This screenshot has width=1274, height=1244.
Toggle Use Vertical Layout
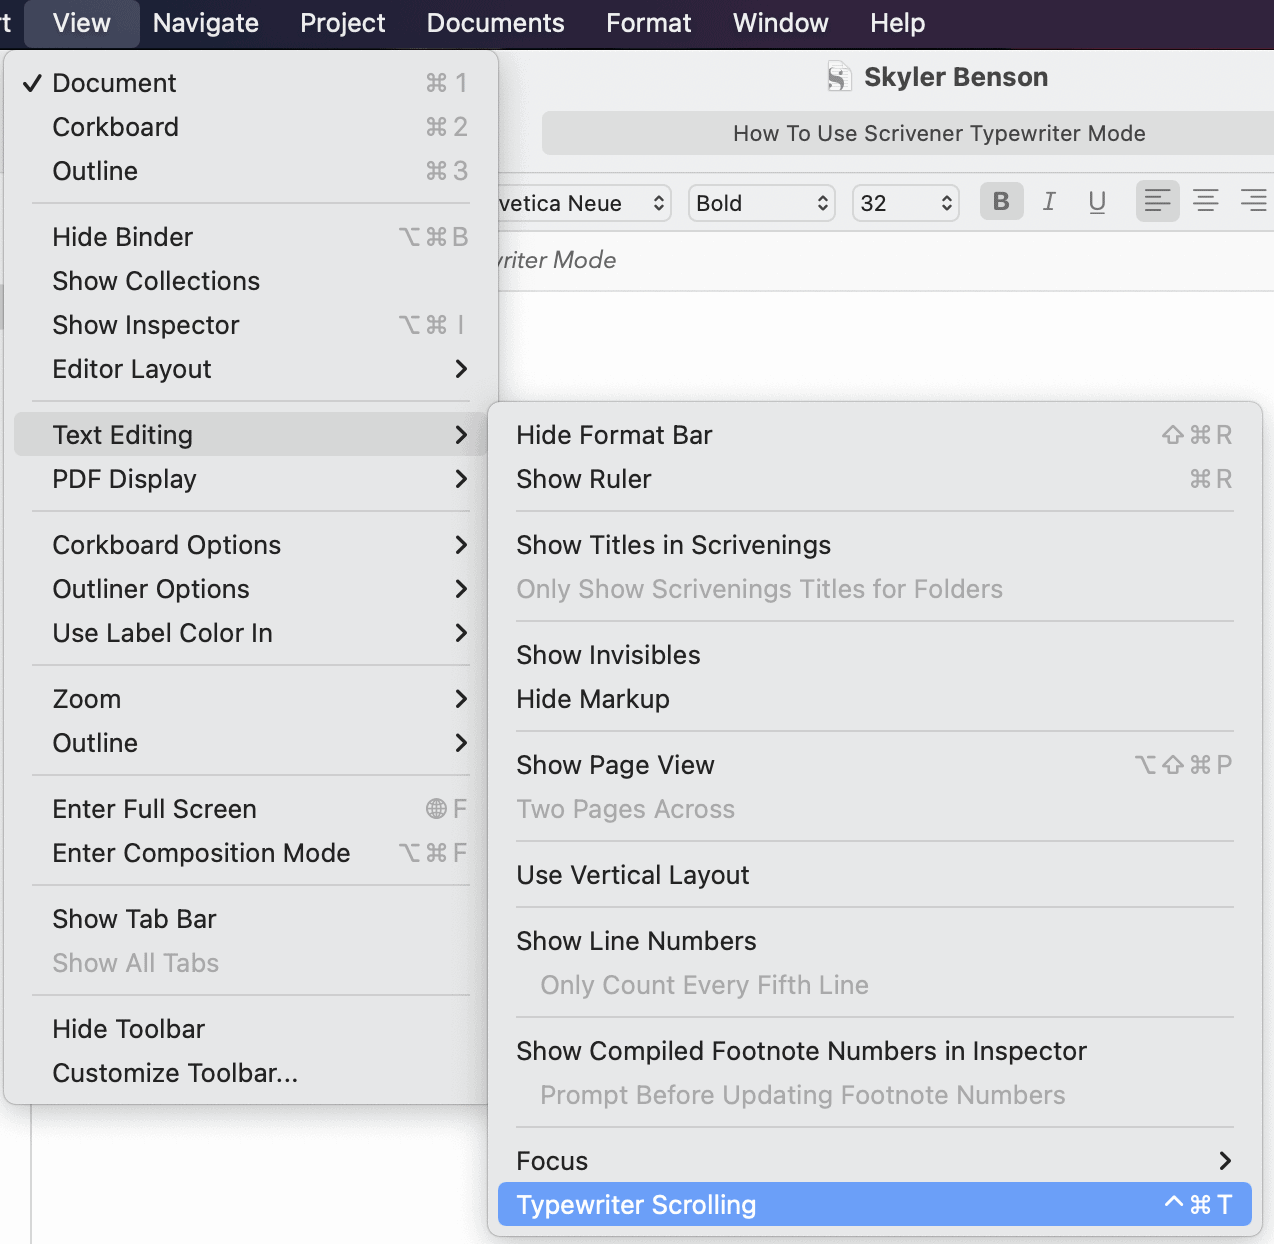coord(875,875)
